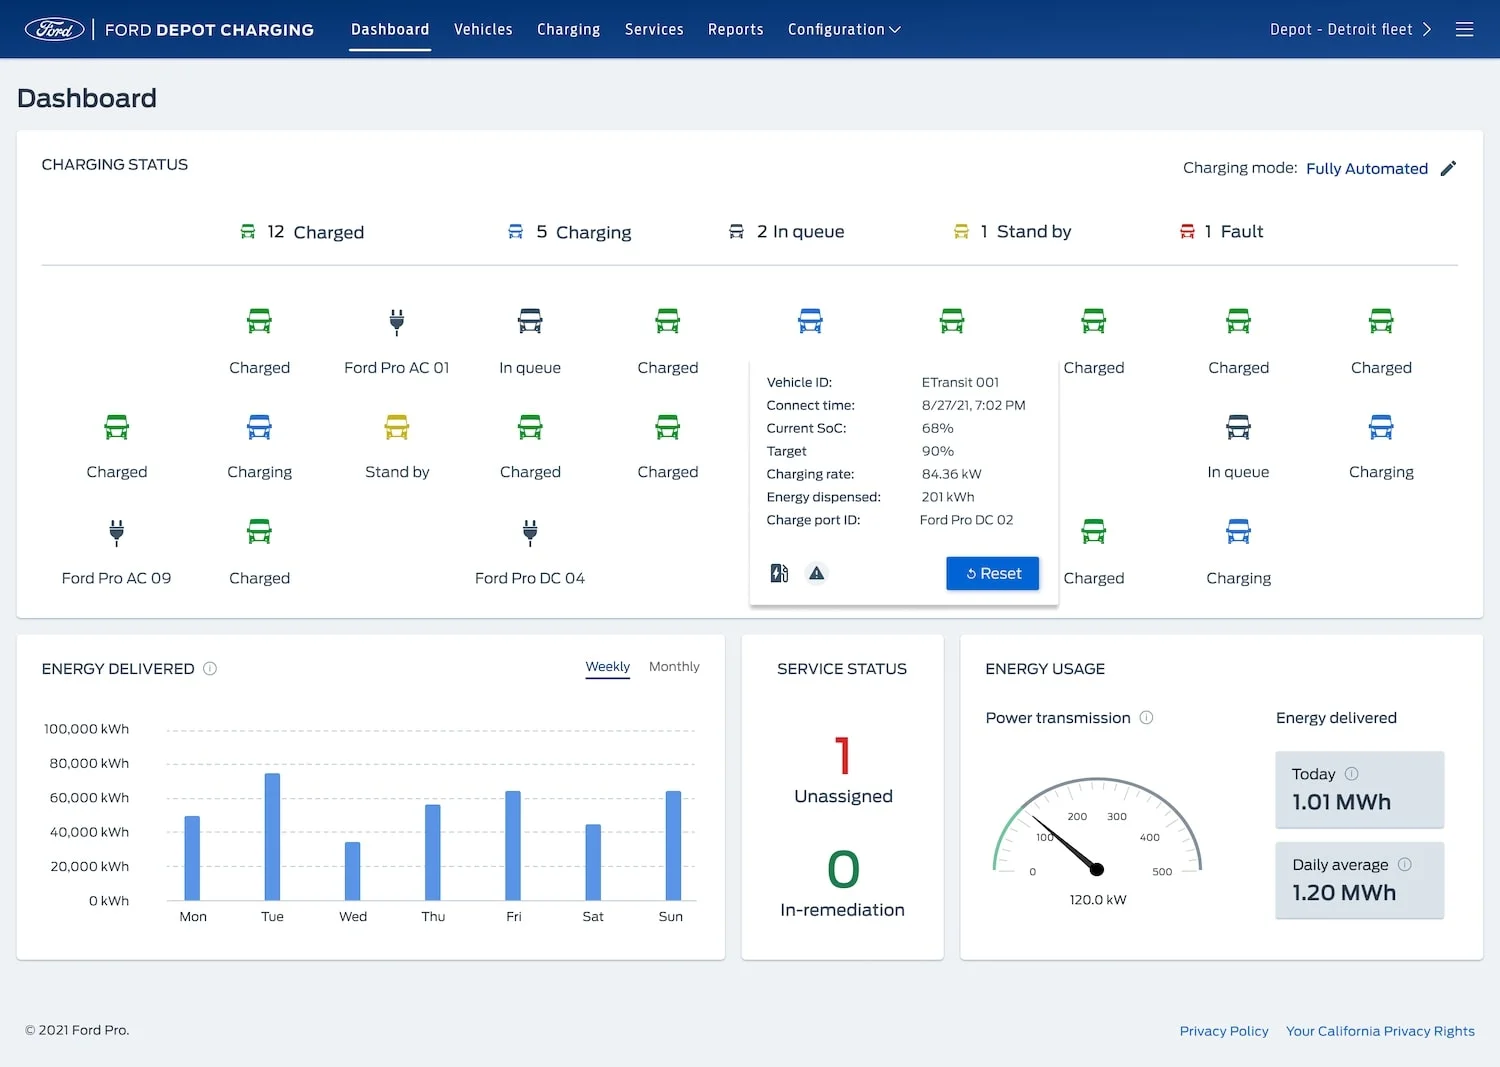Click the green vehicle icon beside 12 Charged
The image size is (1500, 1067).
(x=248, y=231)
